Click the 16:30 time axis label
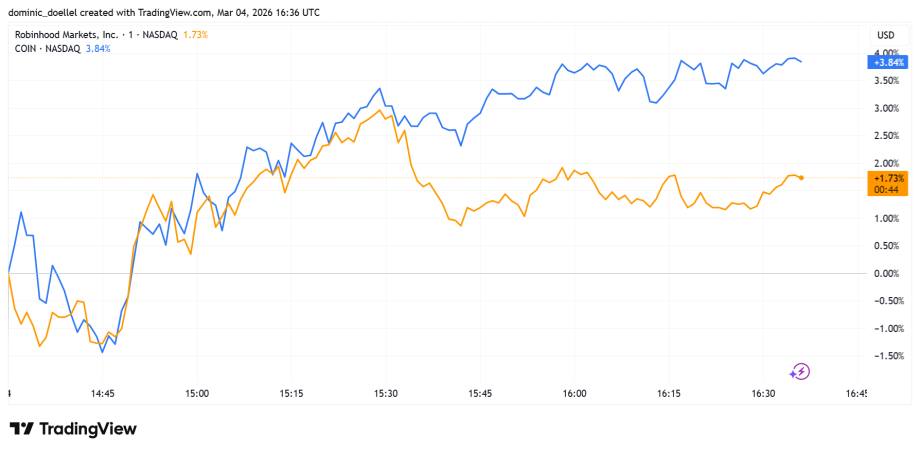920x453 pixels. [x=763, y=394]
